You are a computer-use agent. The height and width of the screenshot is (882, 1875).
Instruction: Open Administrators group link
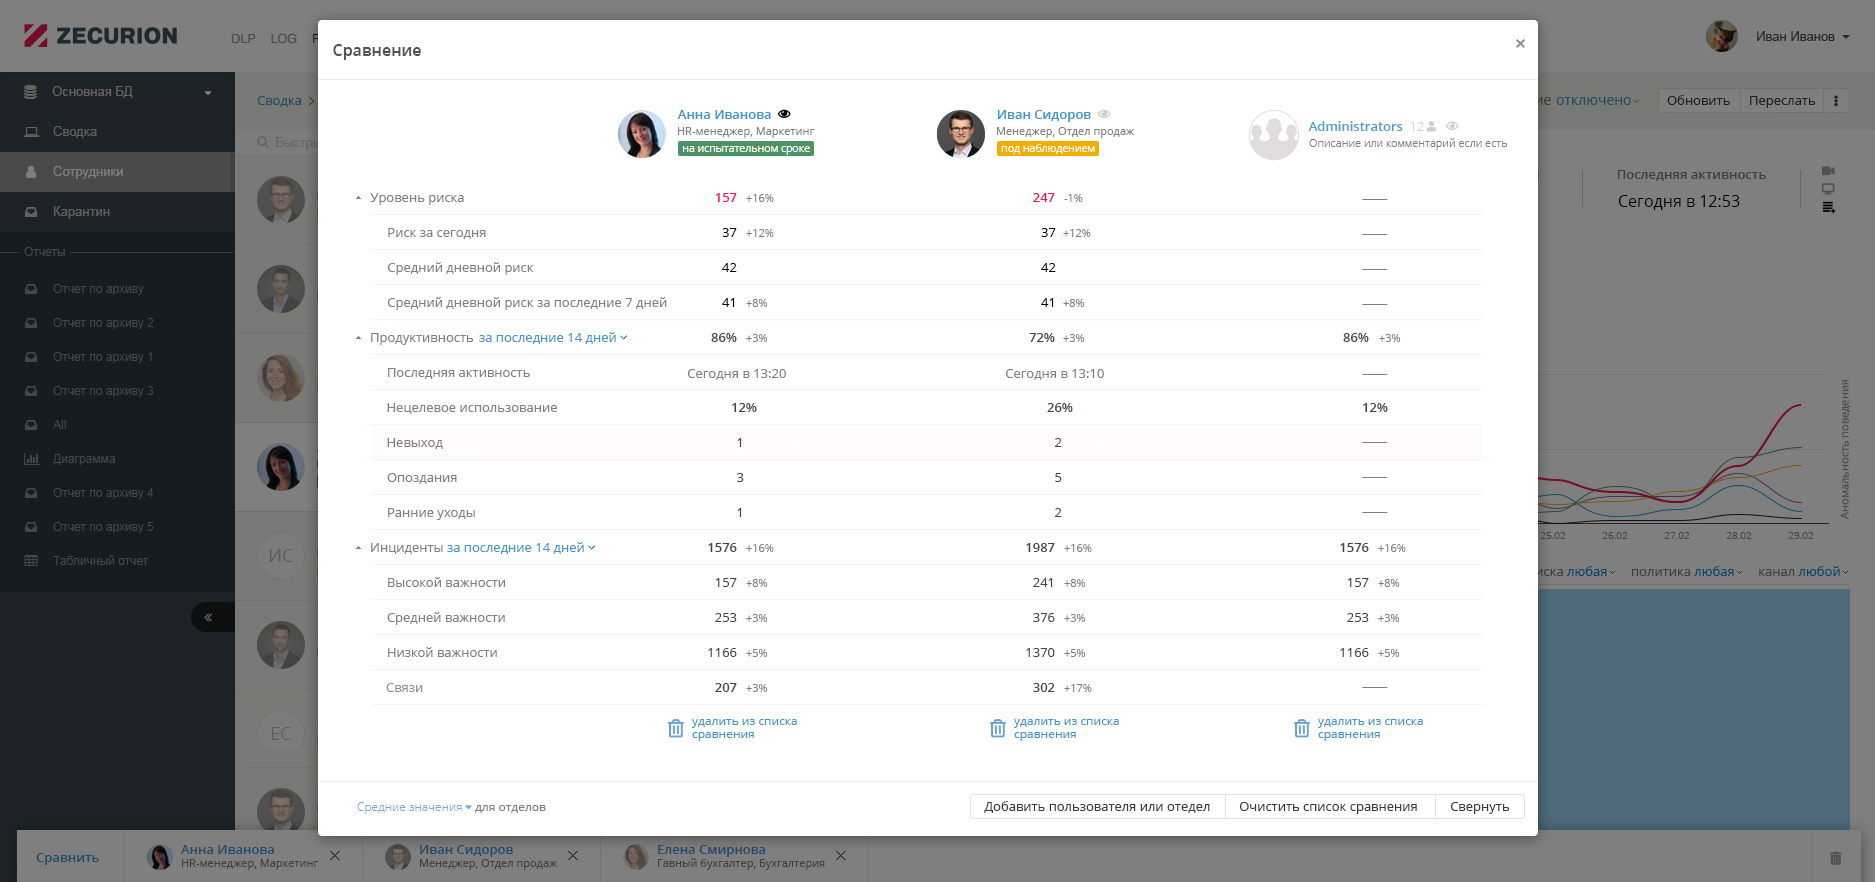1355,126
